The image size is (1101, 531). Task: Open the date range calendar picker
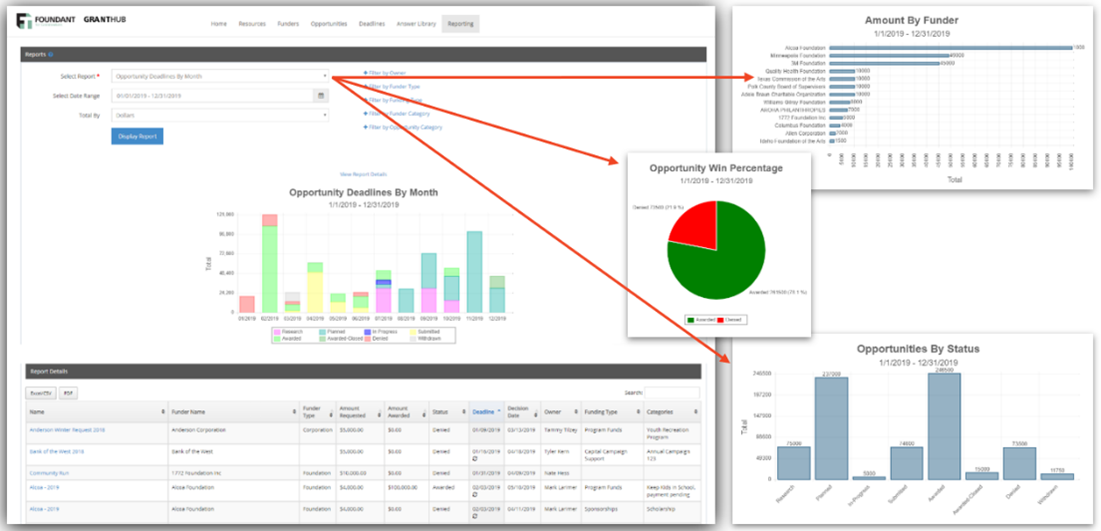click(321, 96)
